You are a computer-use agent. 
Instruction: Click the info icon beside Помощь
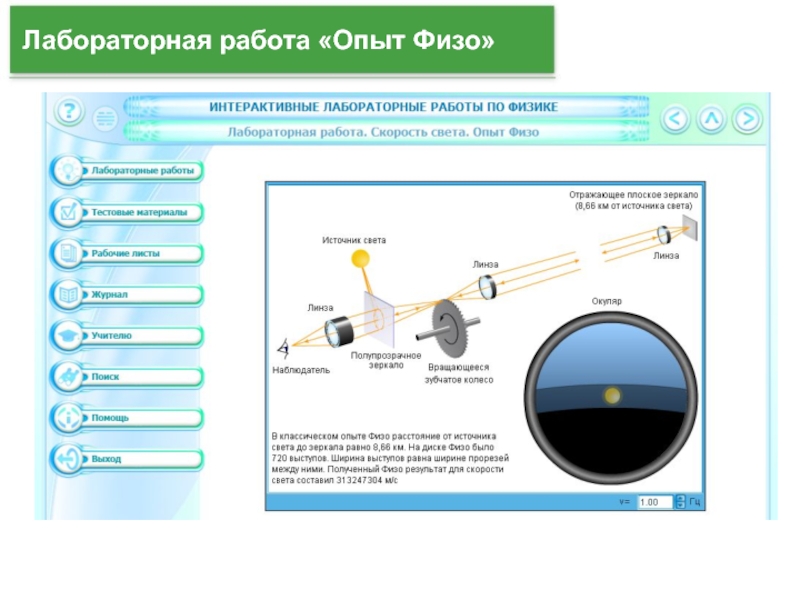[x=67, y=417]
